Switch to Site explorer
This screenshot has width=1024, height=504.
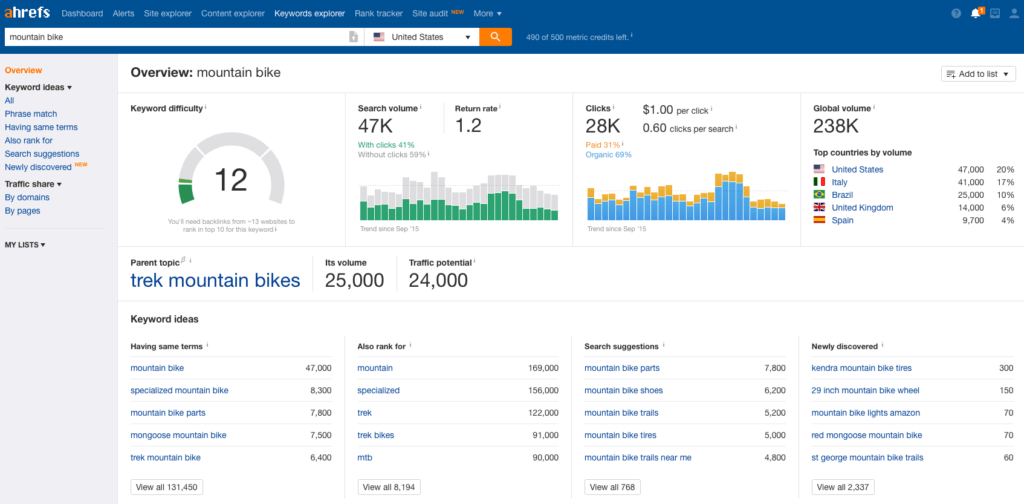coord(168,13)
